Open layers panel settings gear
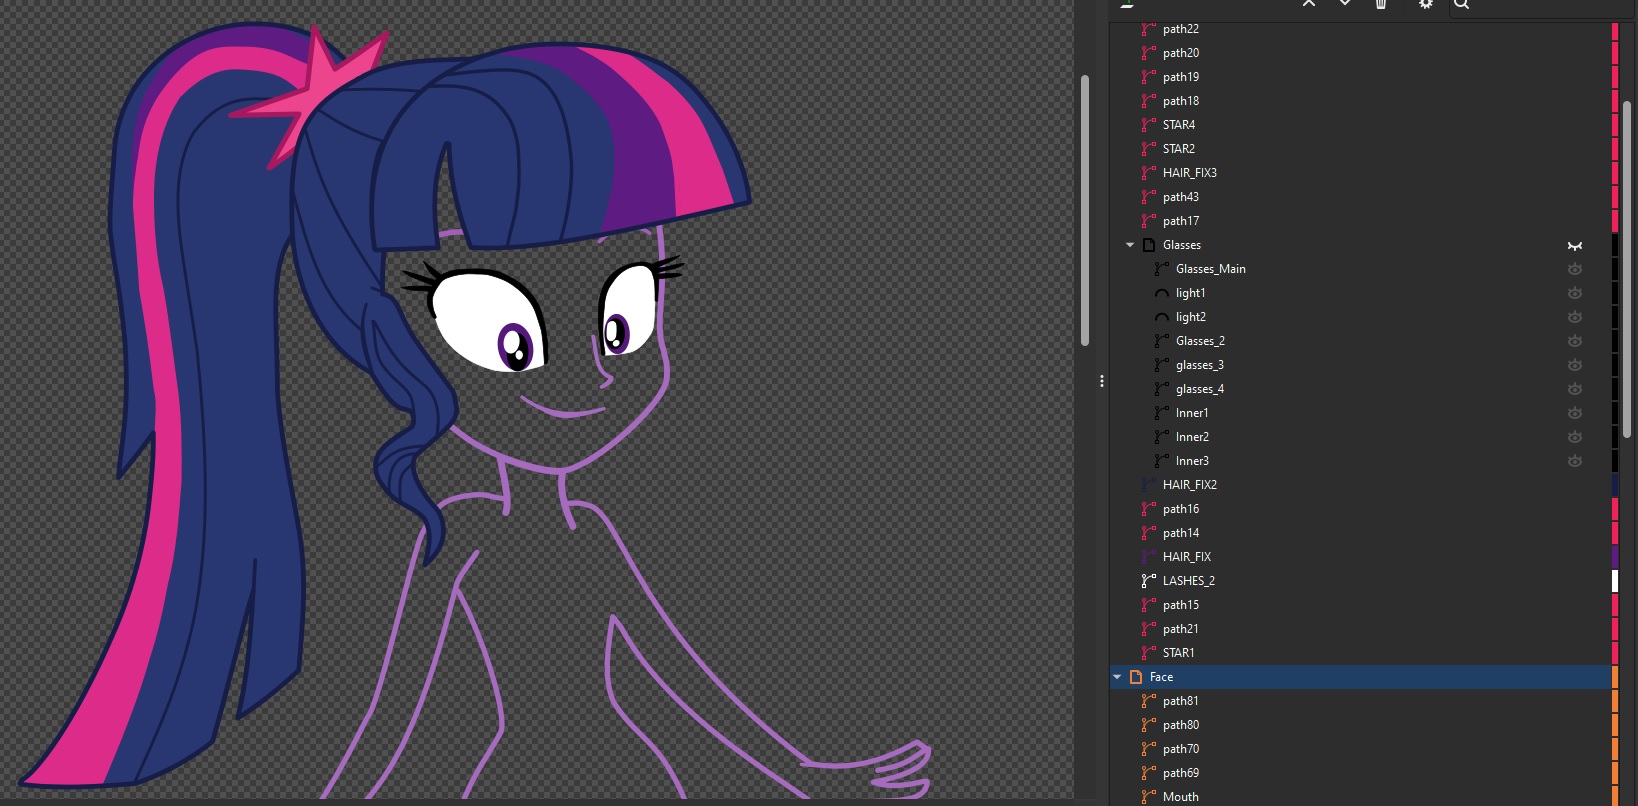Viewport: 1638px width, 806px height. coord(1426,4)
